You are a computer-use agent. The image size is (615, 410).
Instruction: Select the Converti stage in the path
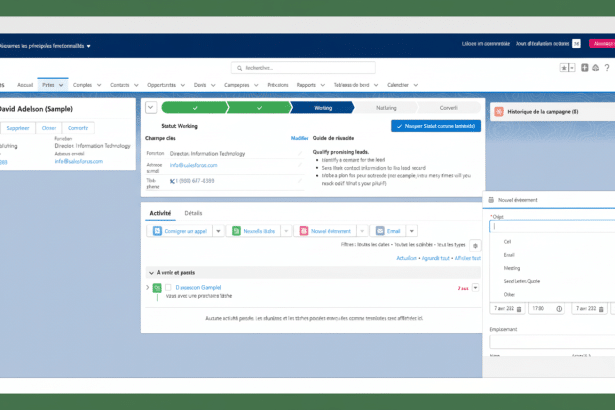coord(448,108)
